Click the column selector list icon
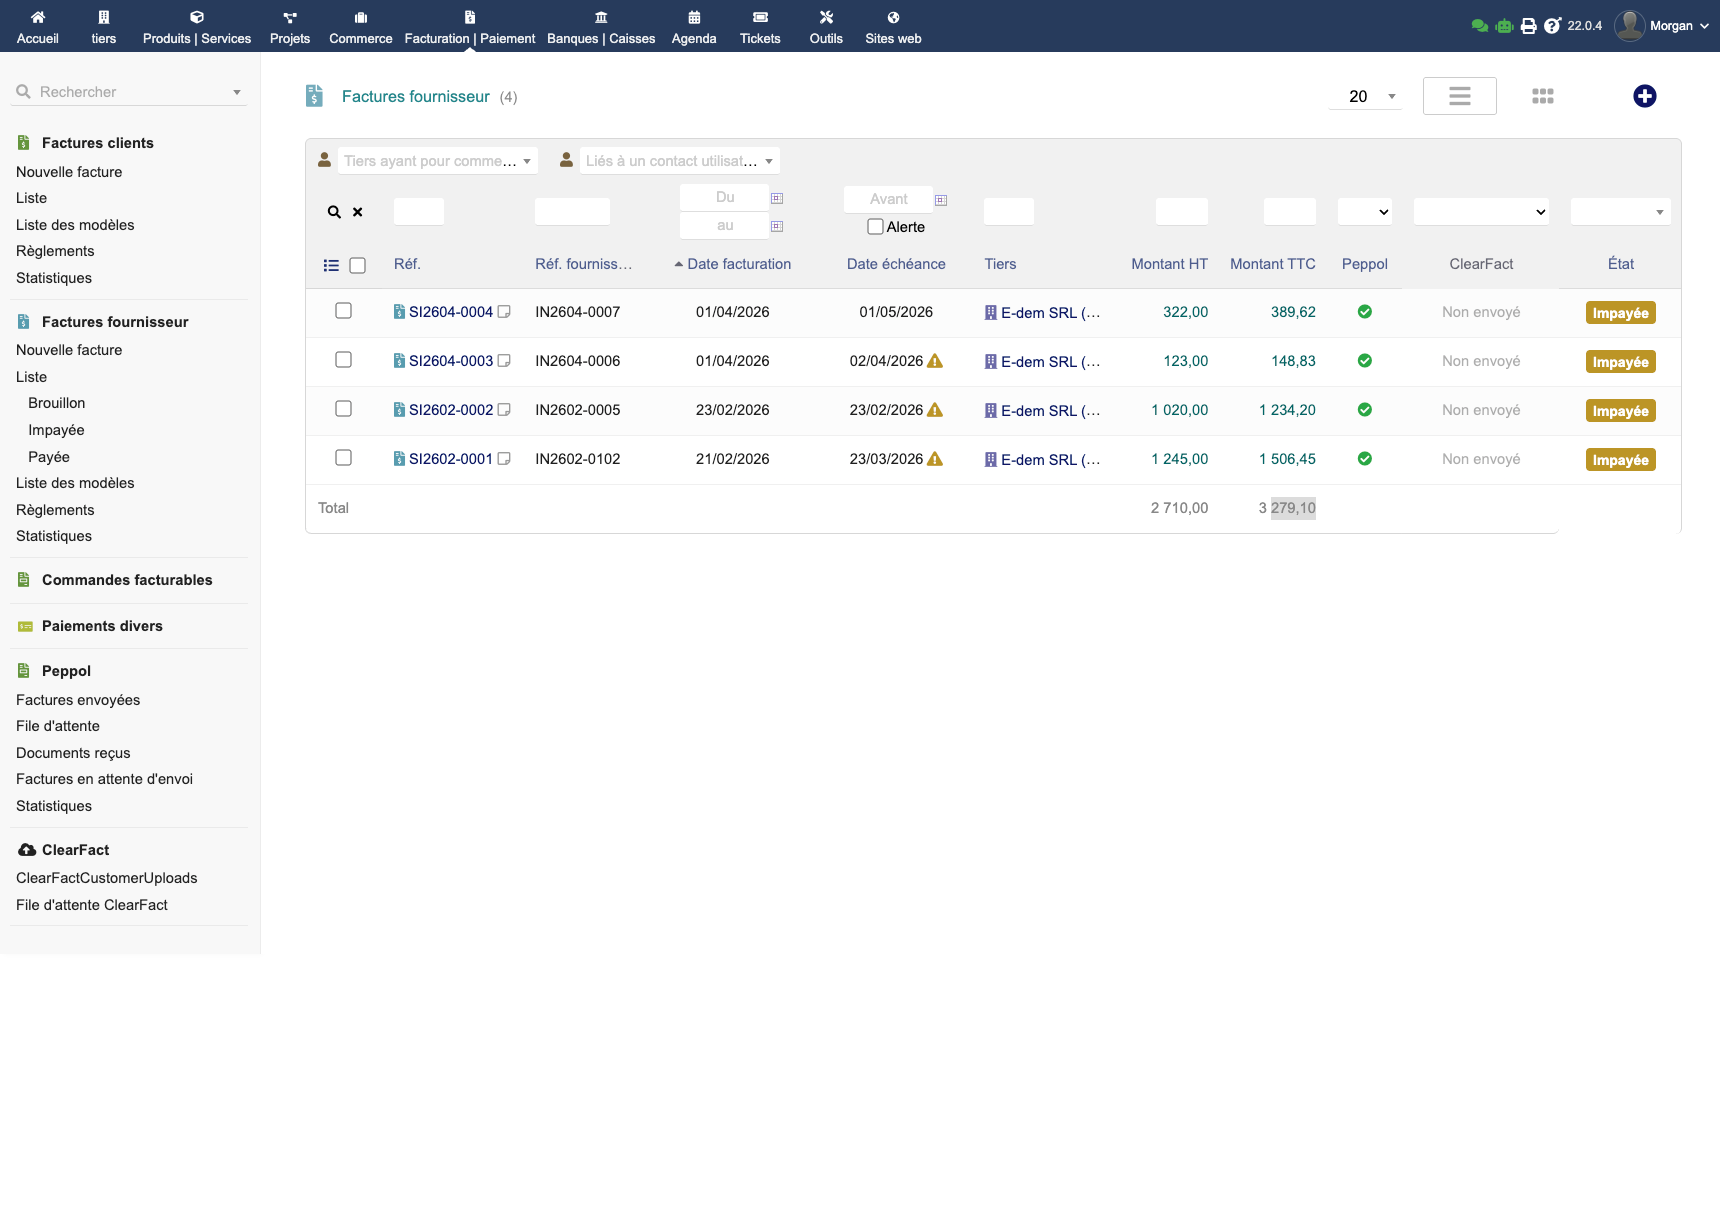This screenshot has height=1219, width=1720. point(331,265)
